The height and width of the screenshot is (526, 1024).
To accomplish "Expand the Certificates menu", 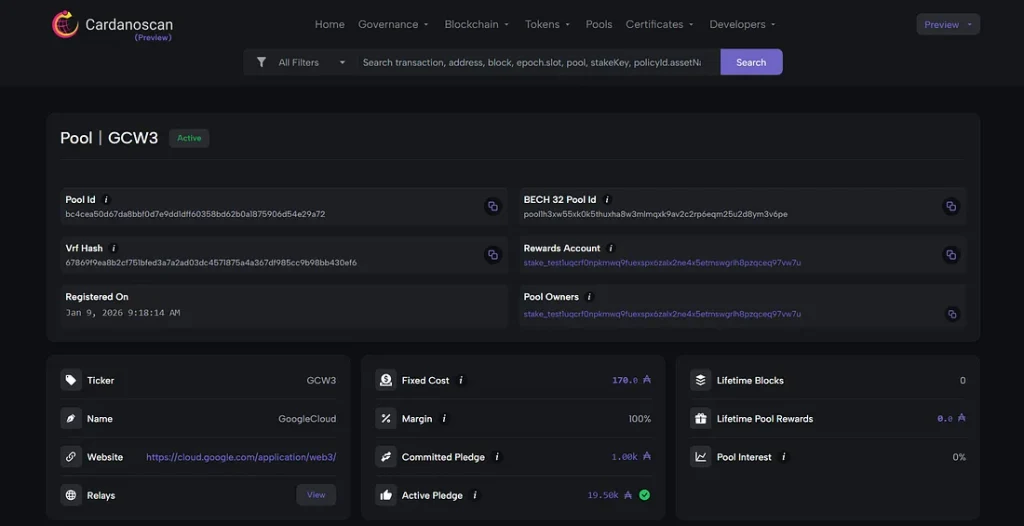I will 660,24.
